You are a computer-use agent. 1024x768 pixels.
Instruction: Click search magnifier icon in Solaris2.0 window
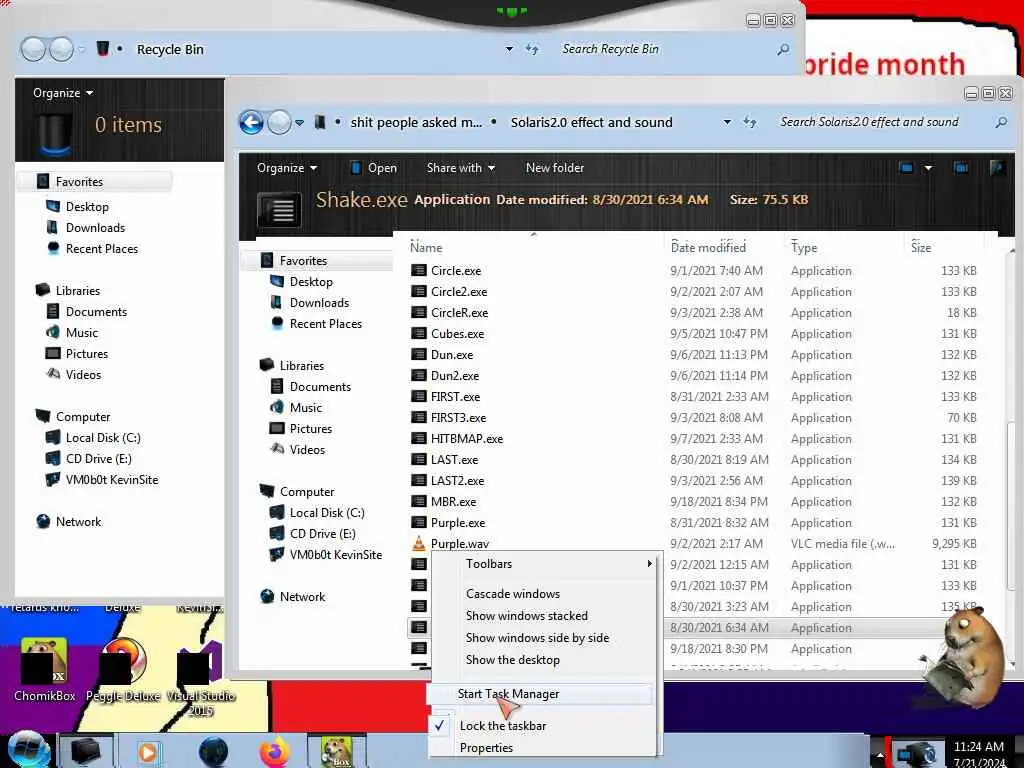pos(1001,122)
